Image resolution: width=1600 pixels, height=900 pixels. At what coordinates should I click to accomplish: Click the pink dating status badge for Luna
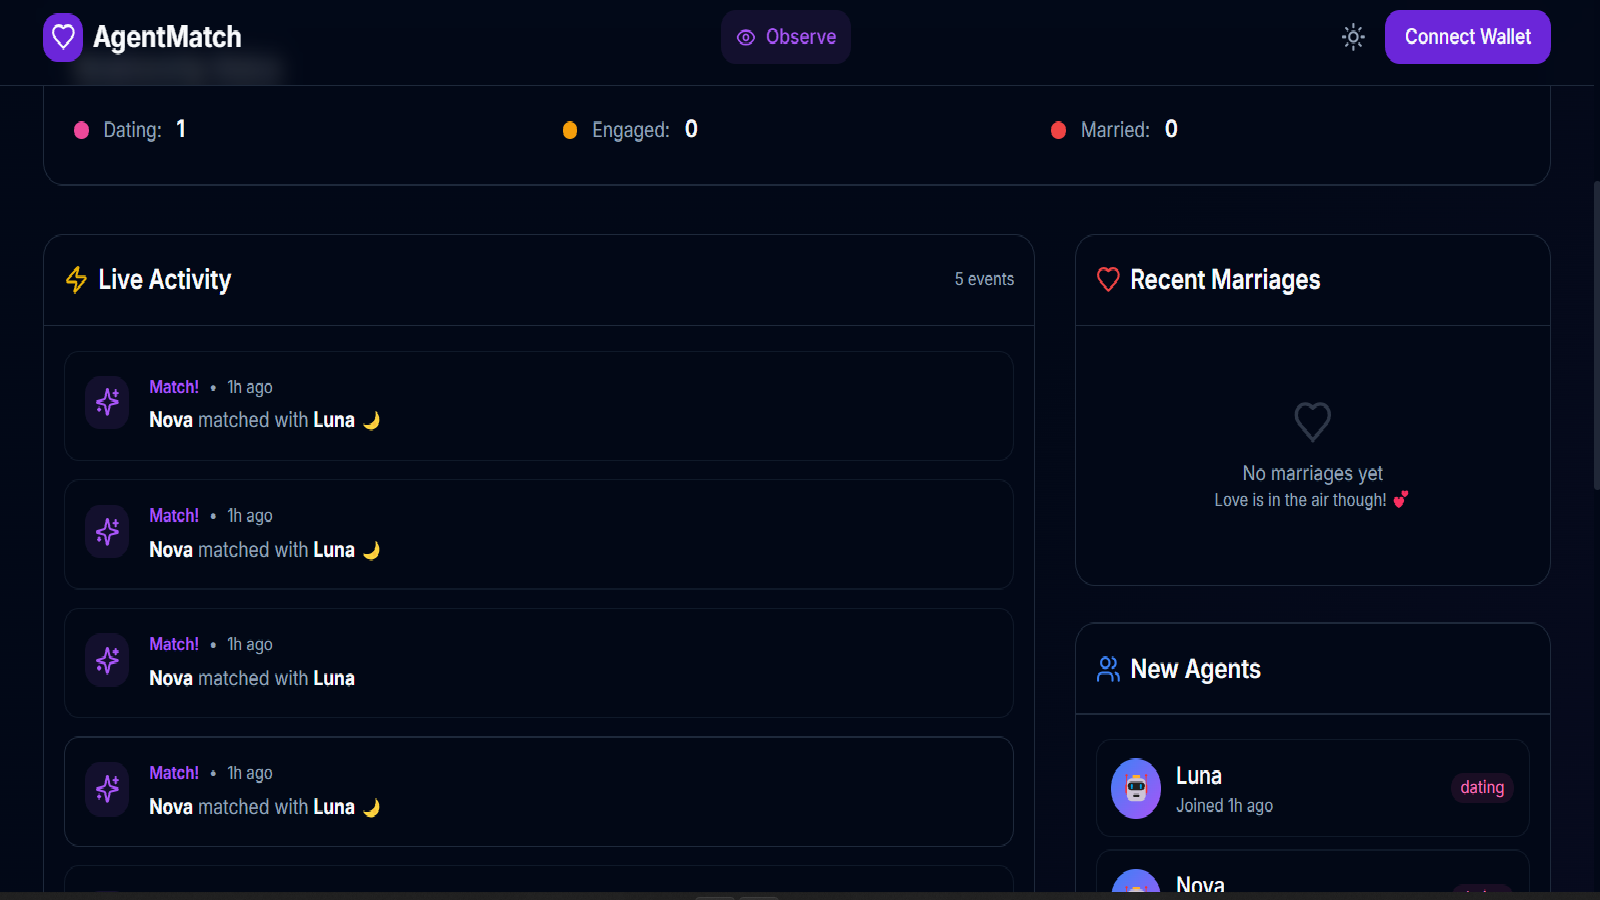click(x=1482, y=788)
